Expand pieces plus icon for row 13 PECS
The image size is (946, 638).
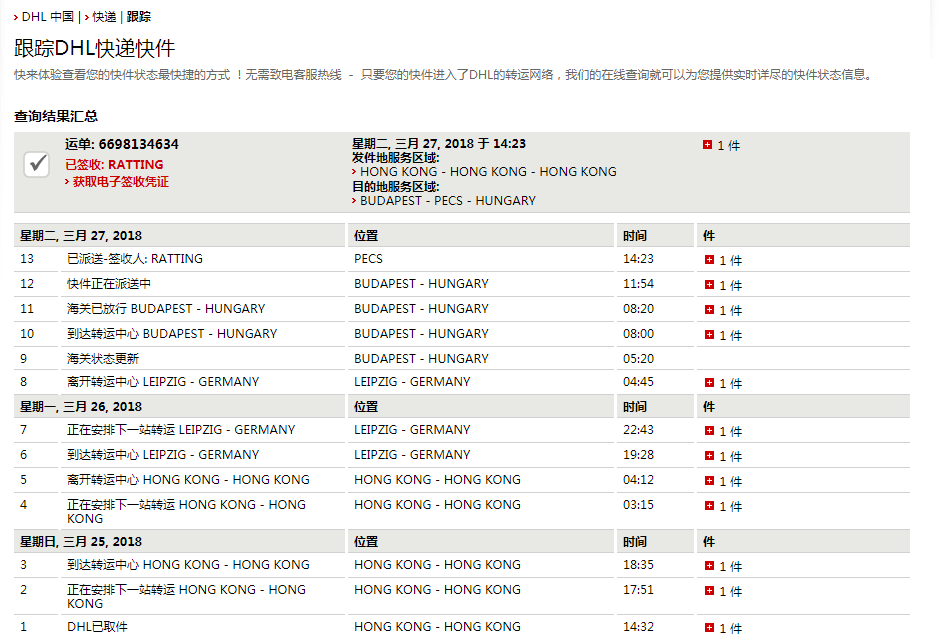[710, 260]
